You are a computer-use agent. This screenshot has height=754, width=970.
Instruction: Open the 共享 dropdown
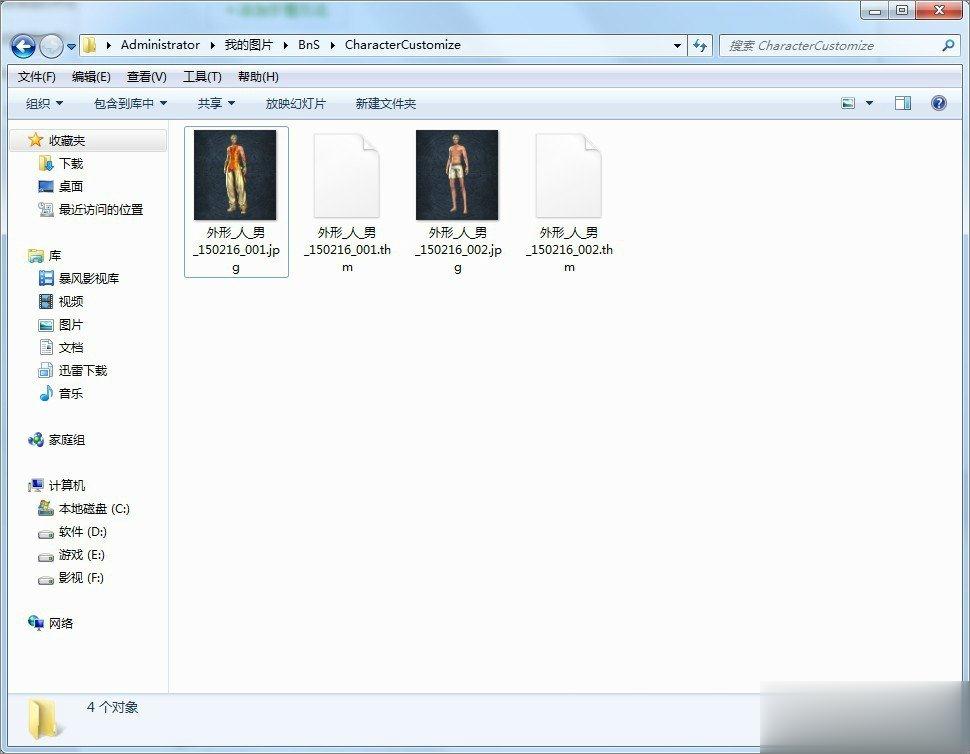(x=216, y=103)
